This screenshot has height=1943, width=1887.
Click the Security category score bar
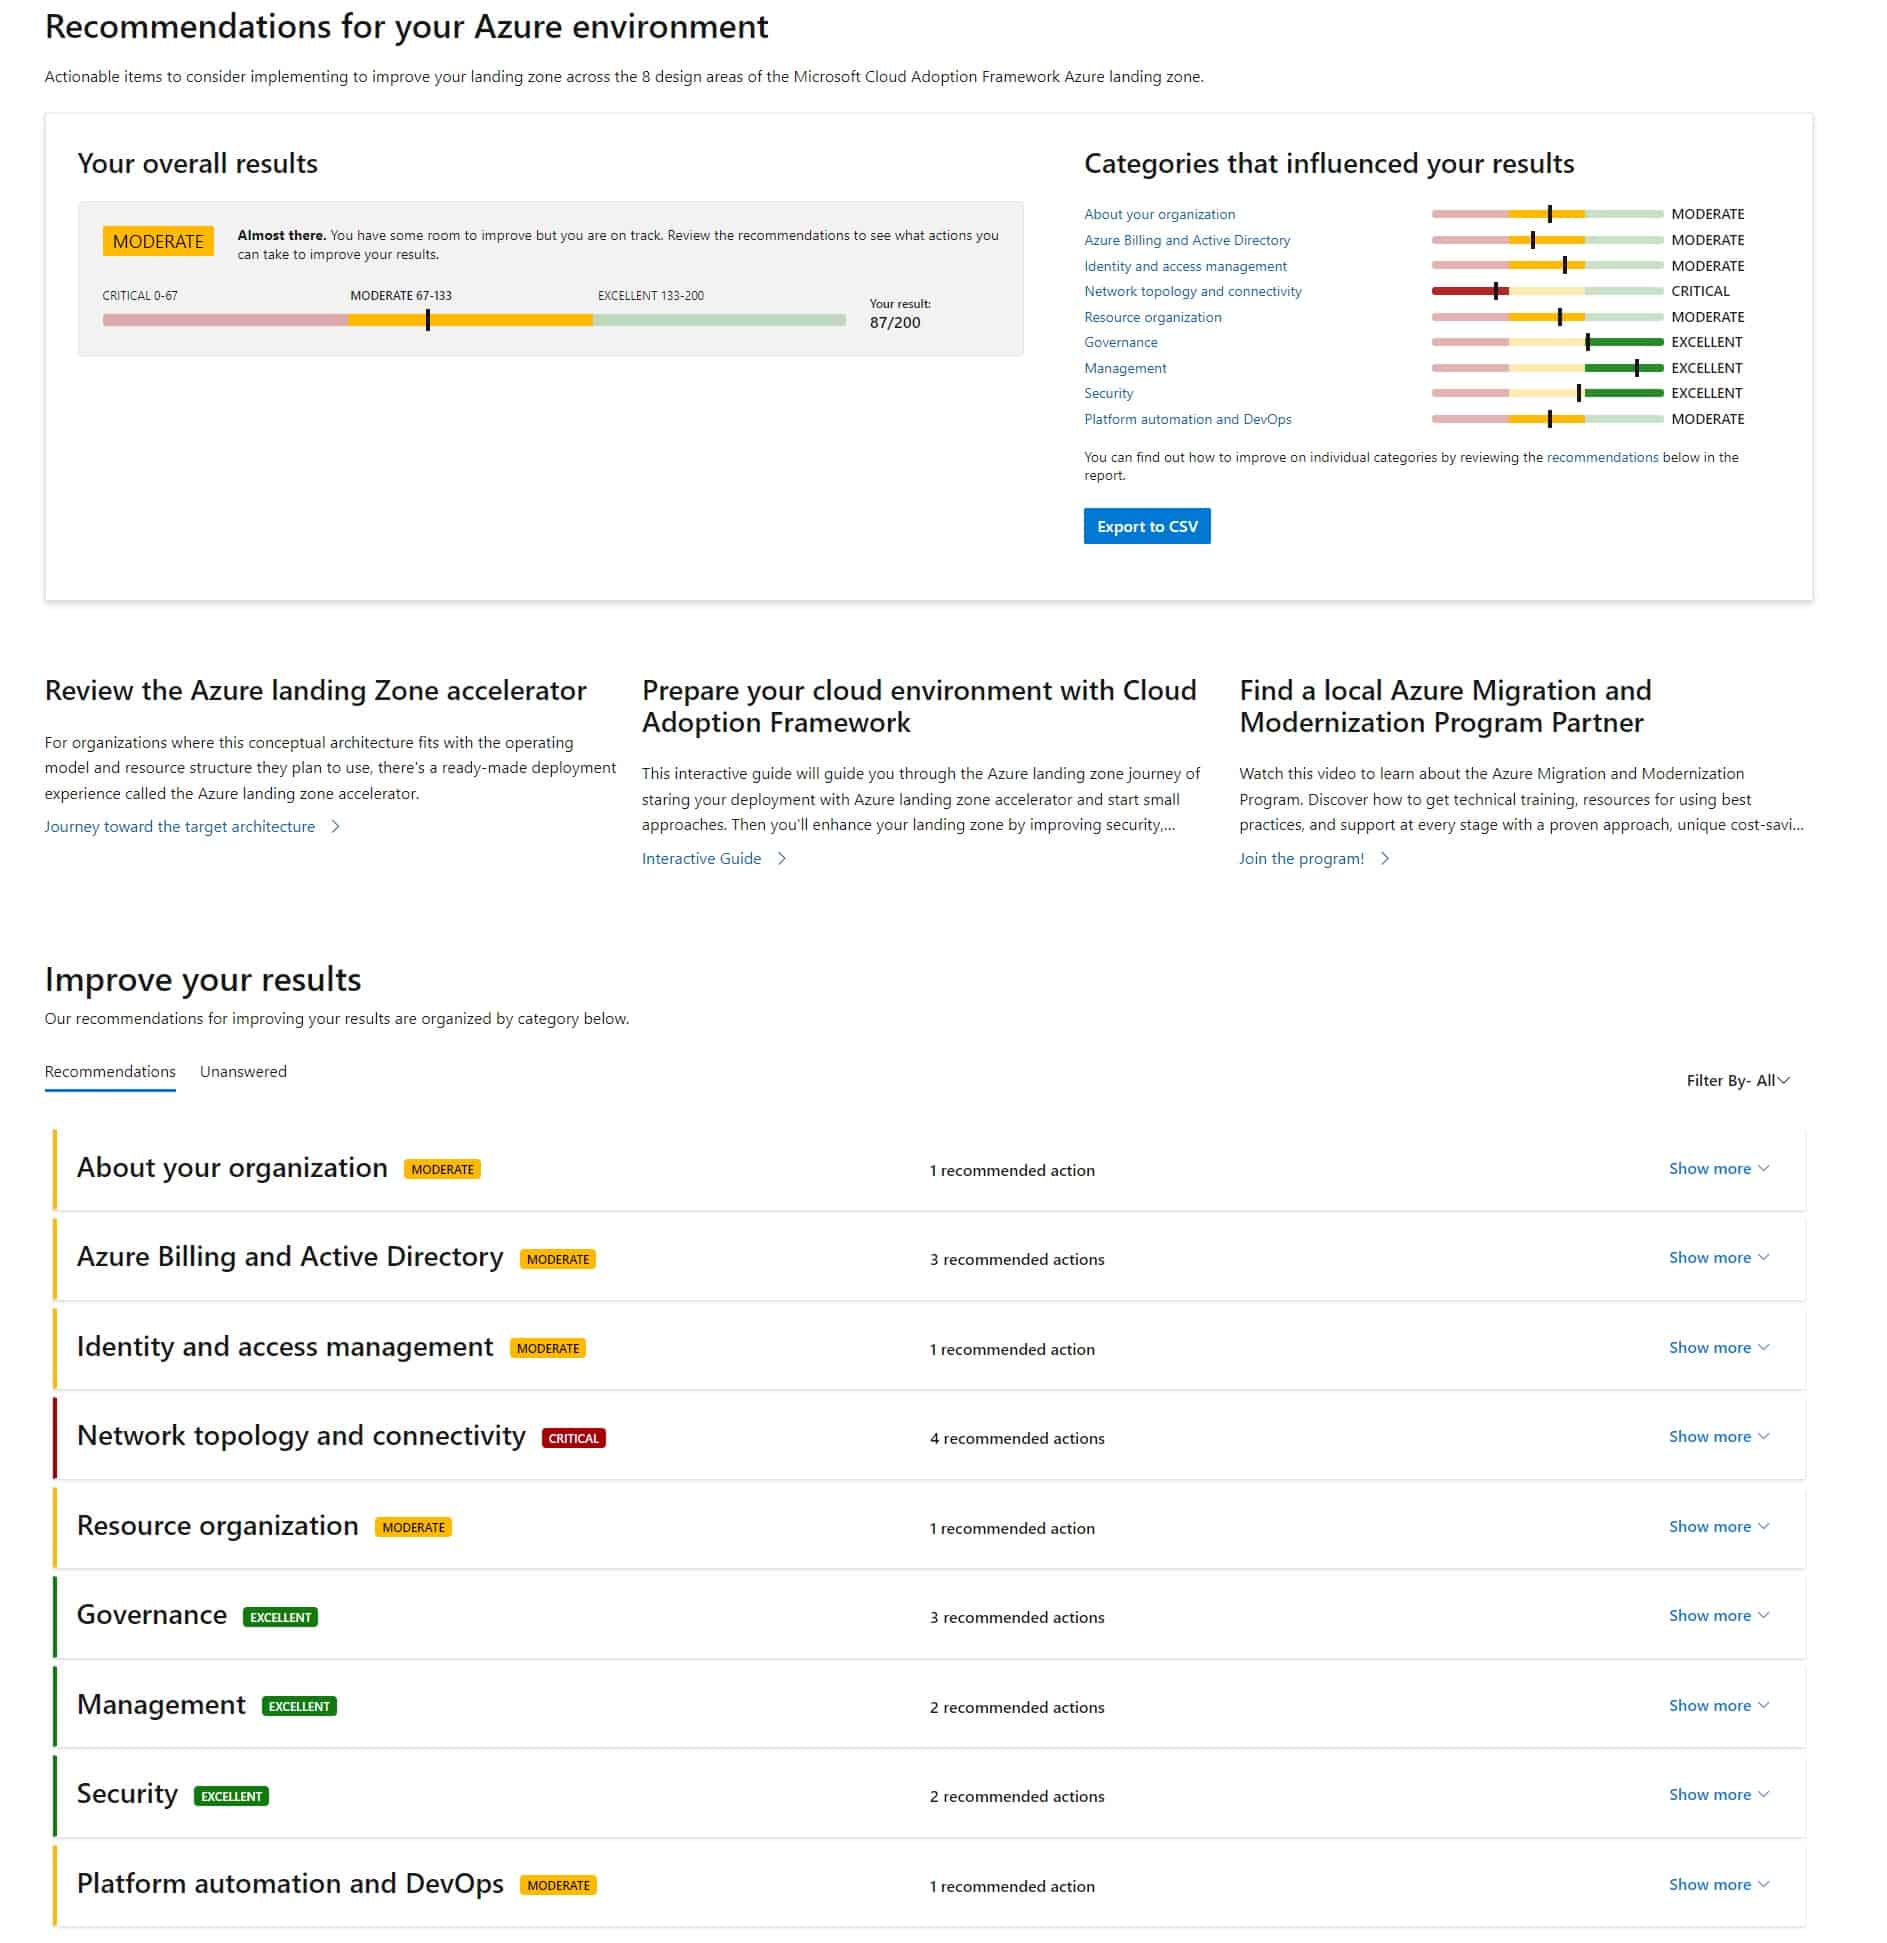coord(1547,393)
